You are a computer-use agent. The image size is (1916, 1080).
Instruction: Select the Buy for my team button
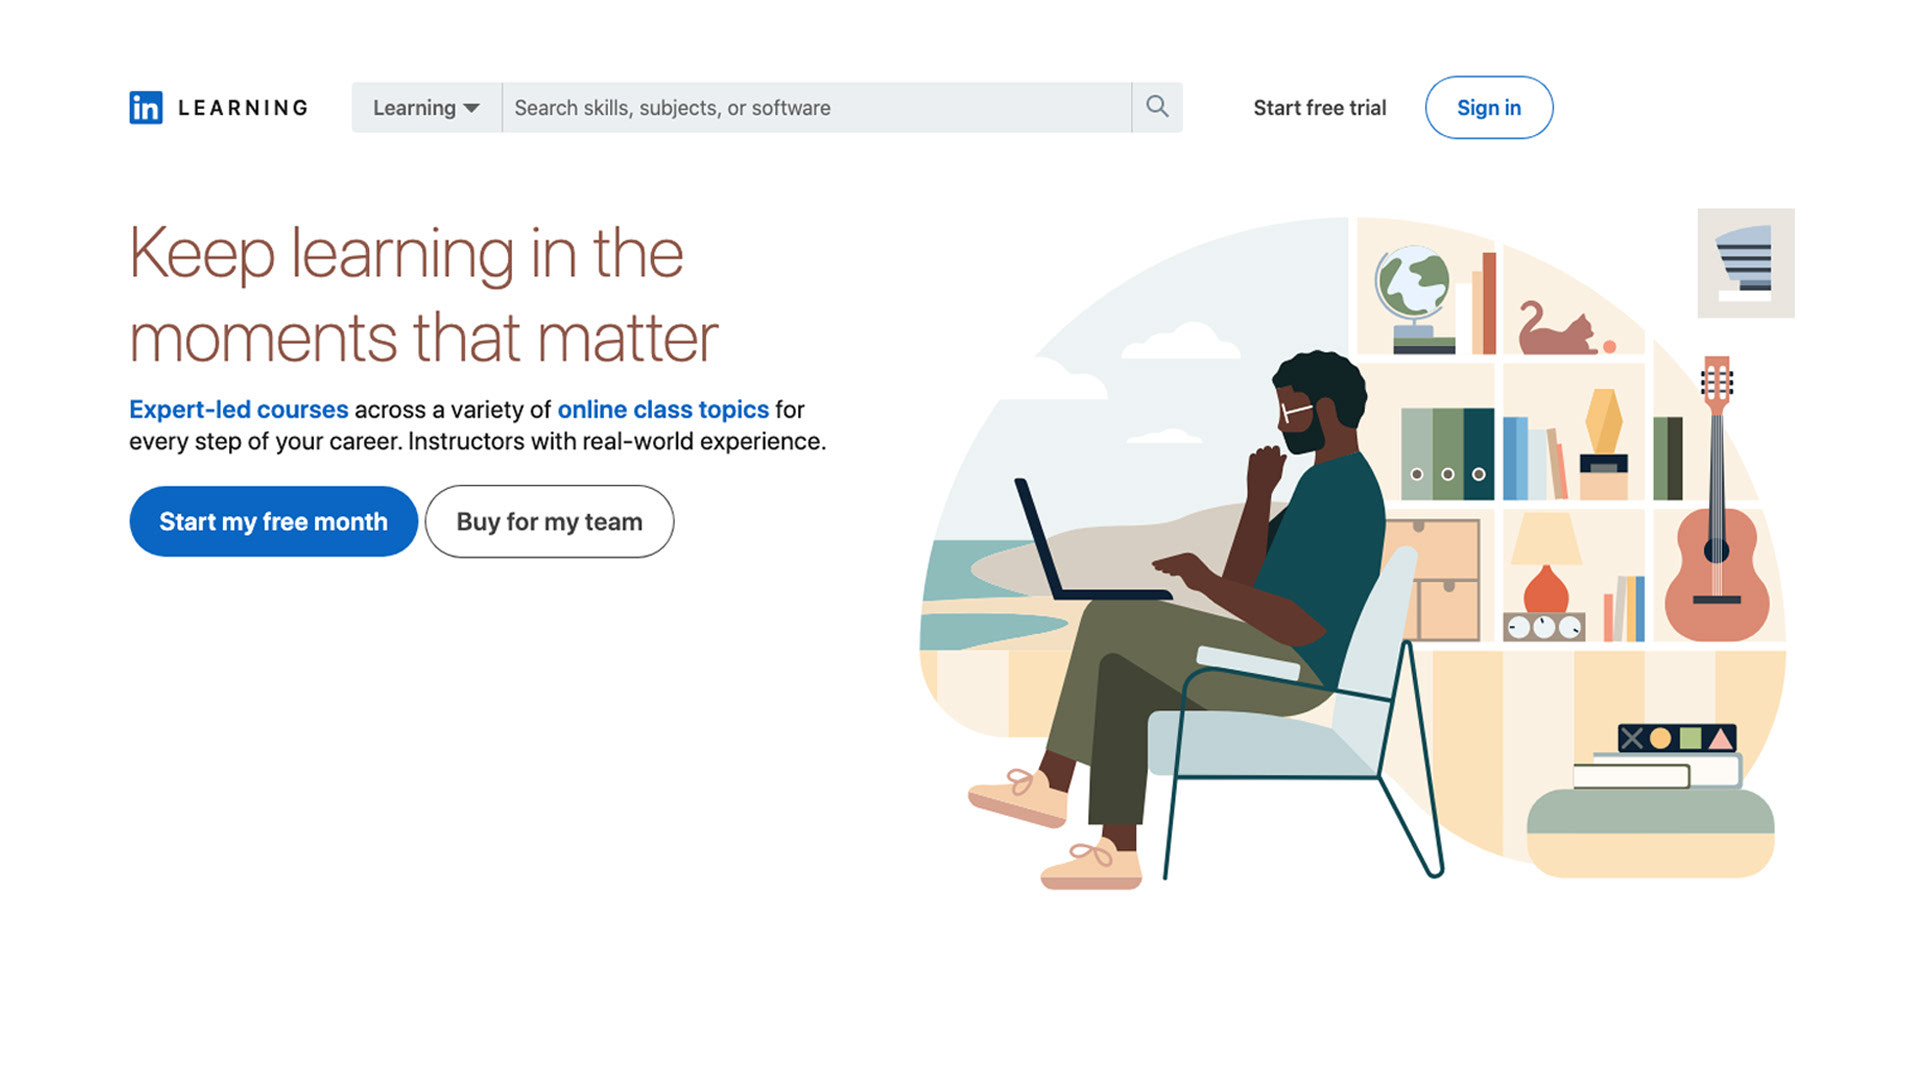pyautogui.click(x=549, y=521)
